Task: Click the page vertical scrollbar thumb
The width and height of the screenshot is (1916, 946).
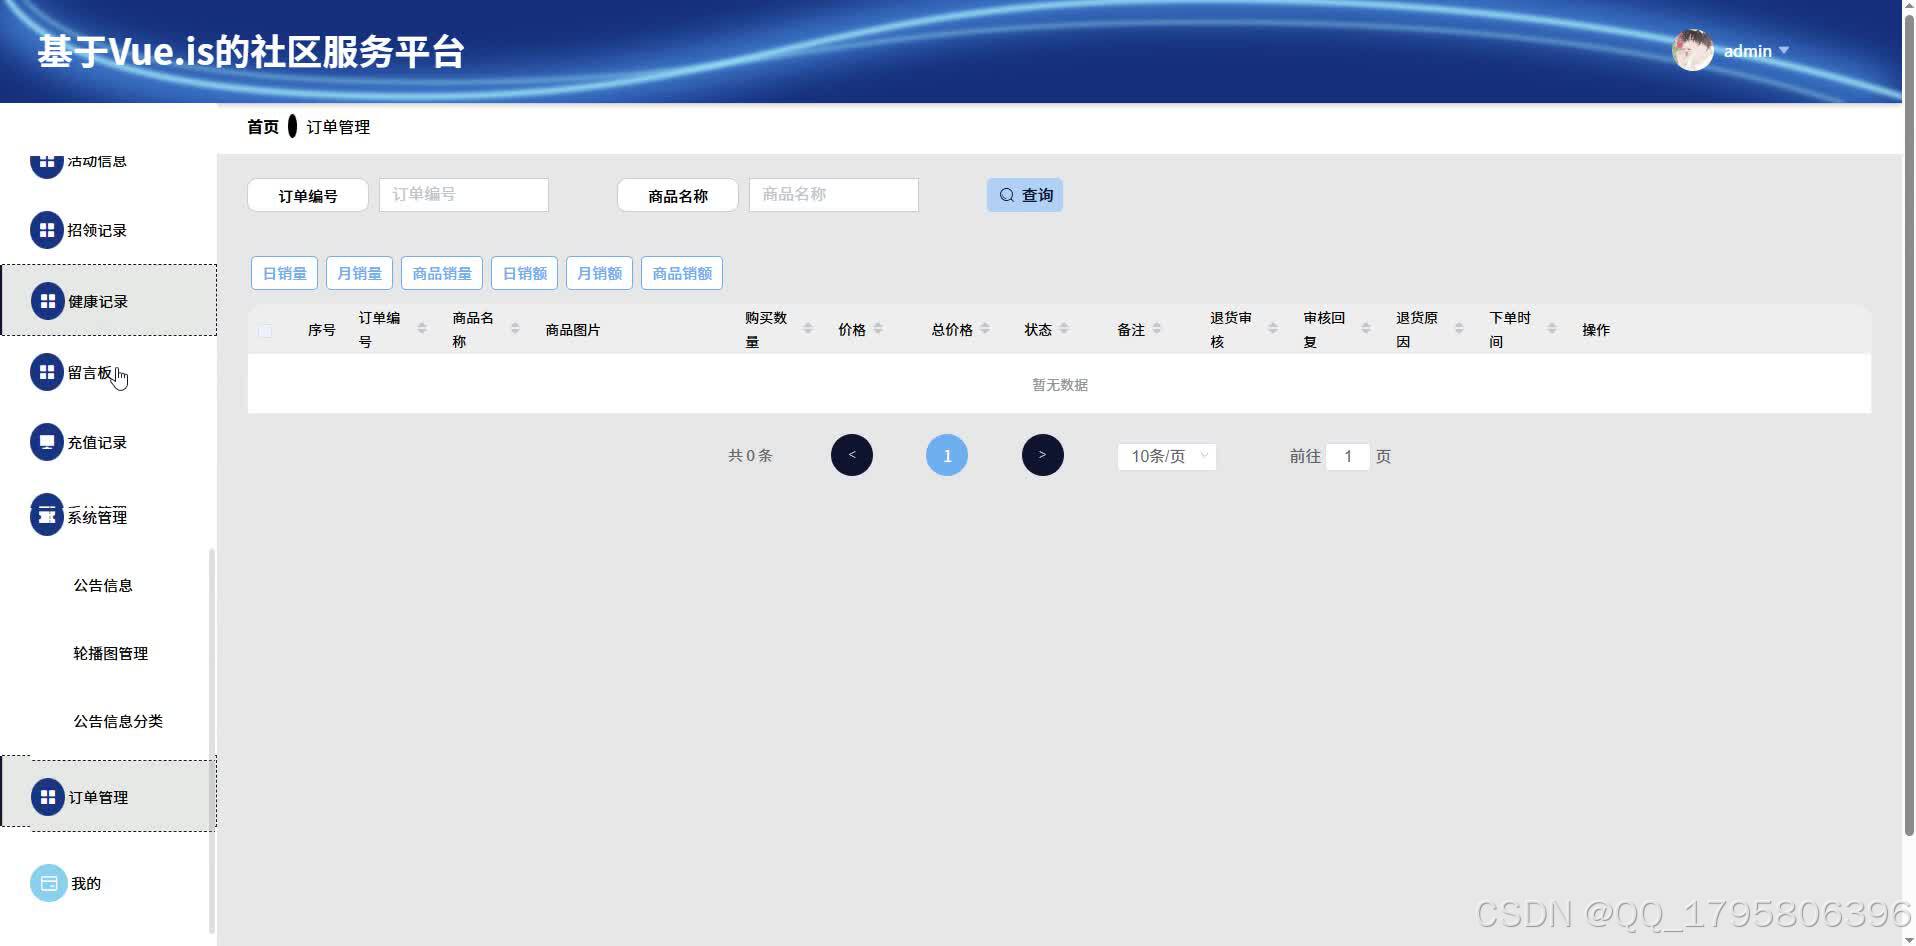Action: point(1909,425)
